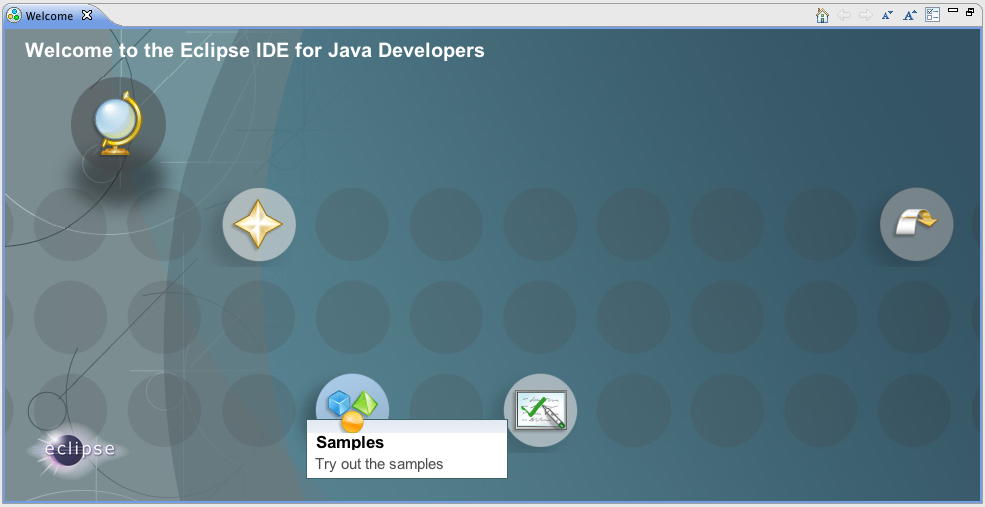Viewport: 985px width, 507px height.
Task: Click the Welcome to the Eclipse IDE heading
Action: (254, 50)
